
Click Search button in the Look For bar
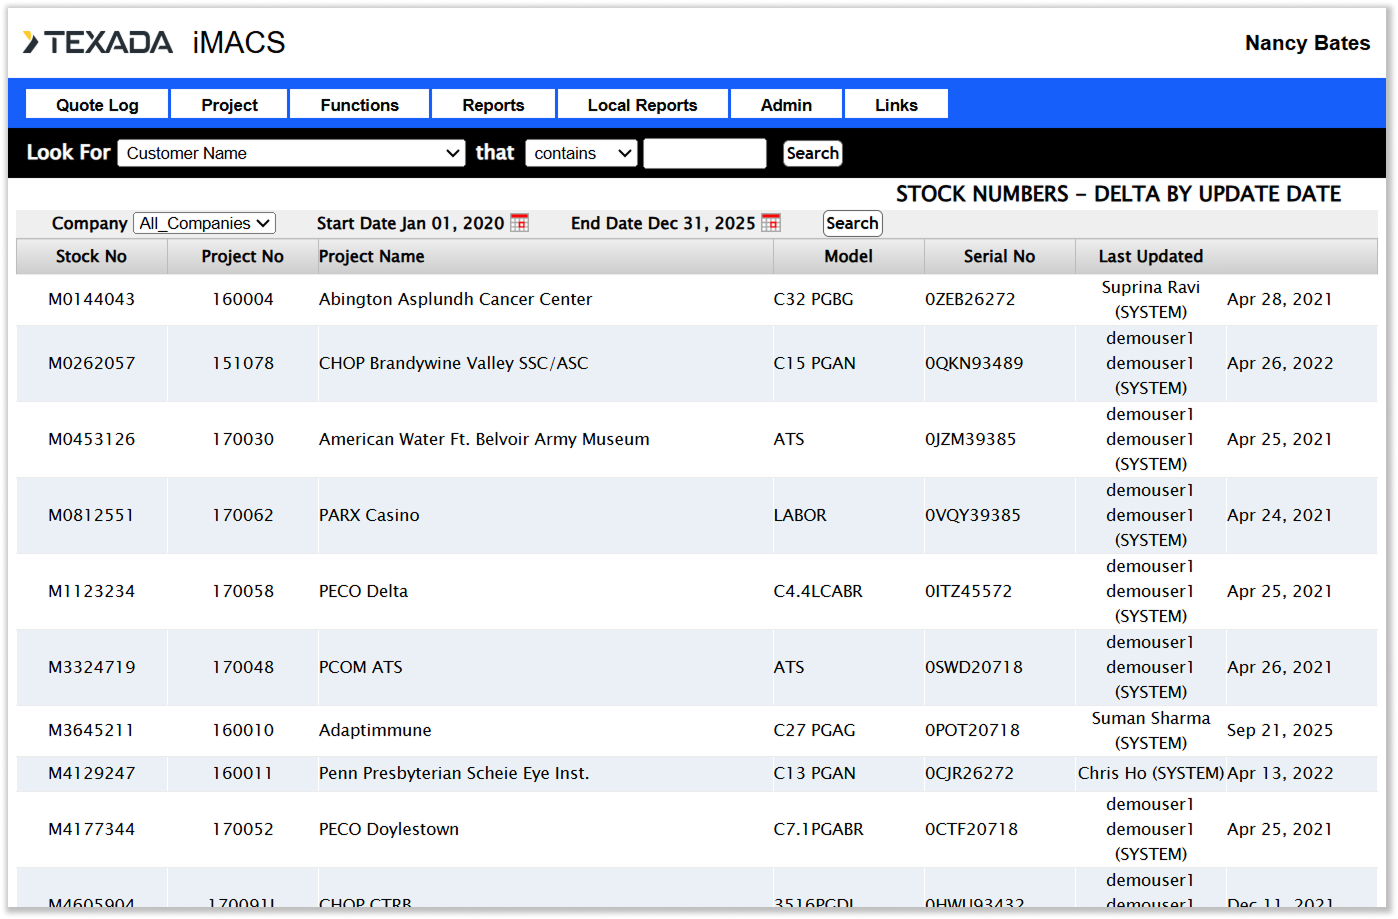pyautogui.click(x=812, y=153)
